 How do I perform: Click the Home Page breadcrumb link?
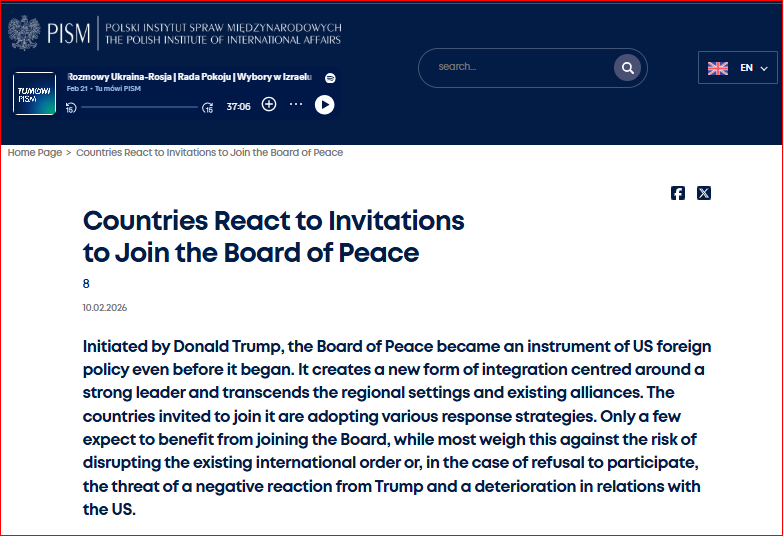[35, 153]
